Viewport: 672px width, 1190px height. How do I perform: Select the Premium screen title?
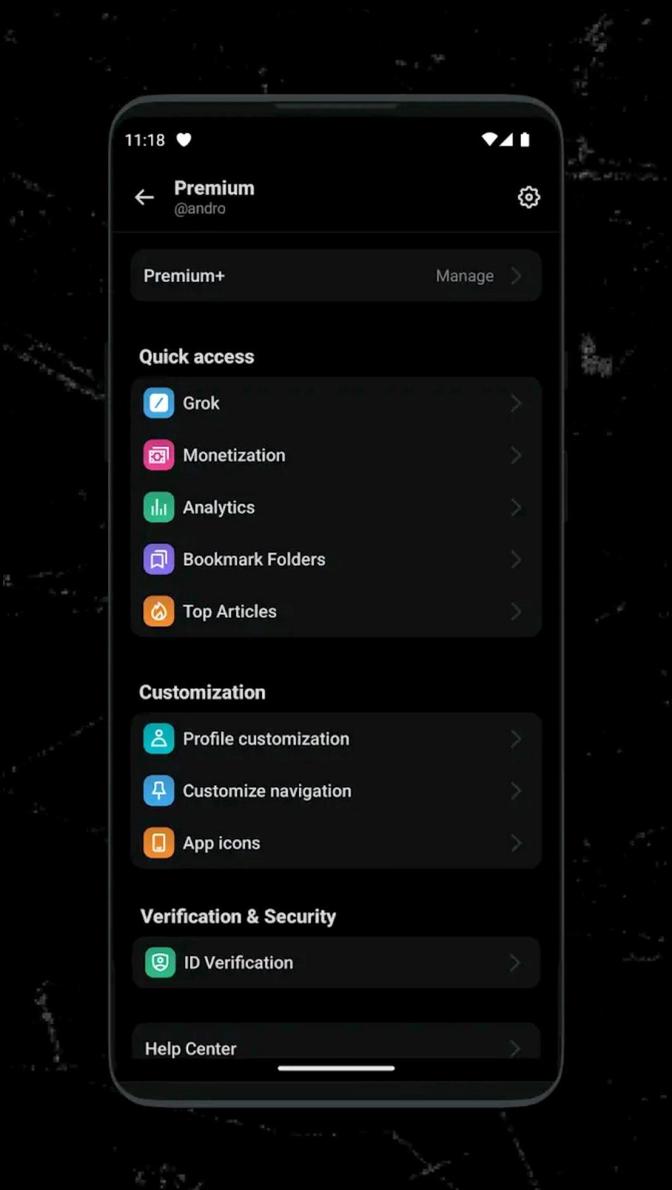click(x=214, y=188)
